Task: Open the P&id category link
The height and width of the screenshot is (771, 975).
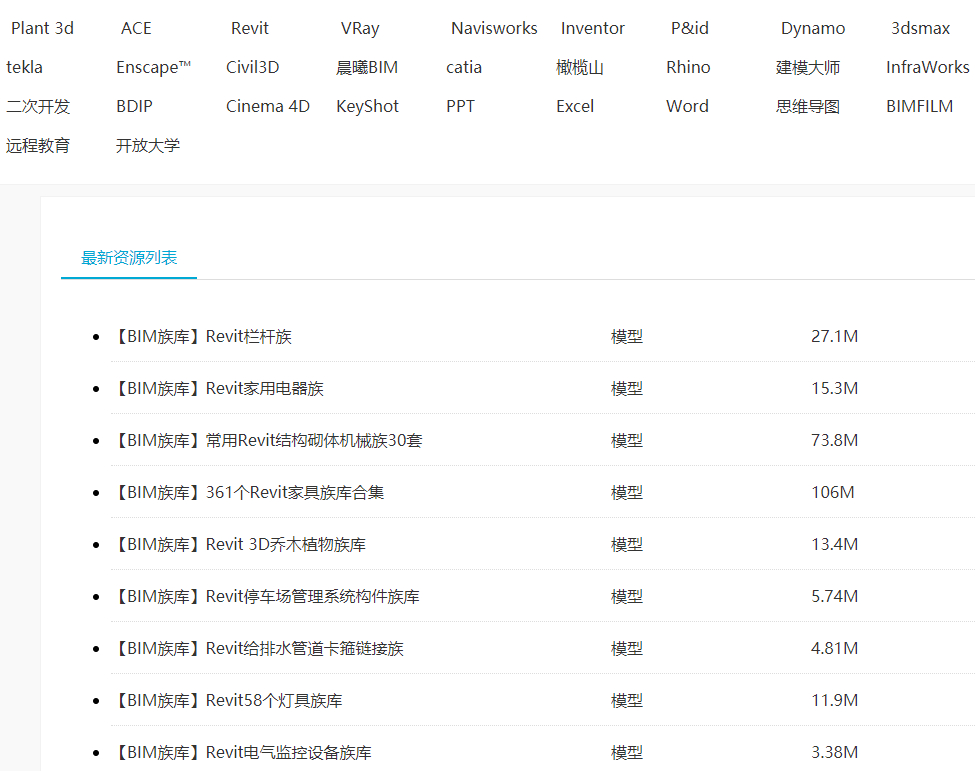Action: [x=690, y=28]
